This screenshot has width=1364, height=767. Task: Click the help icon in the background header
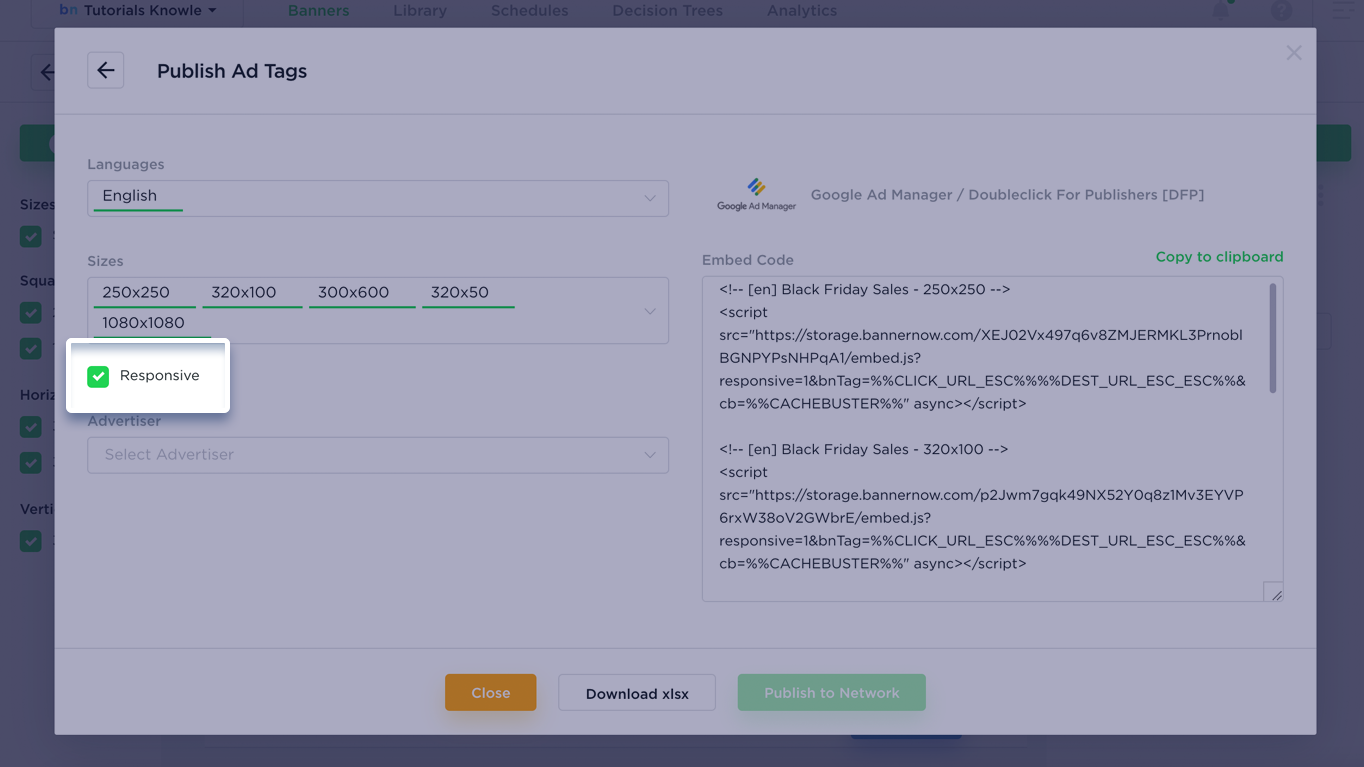point(1281,11)
